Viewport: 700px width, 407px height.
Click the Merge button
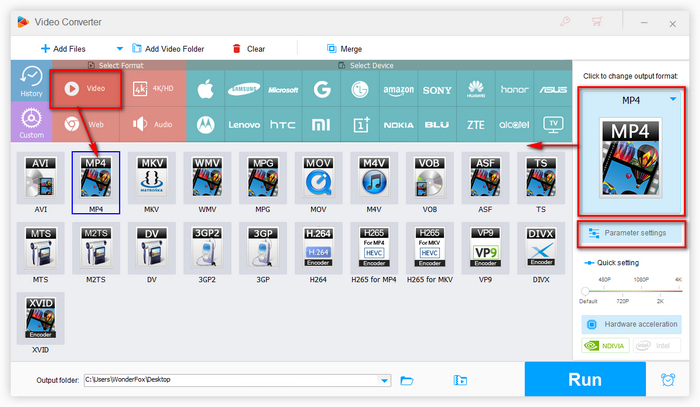pos(344,49)
